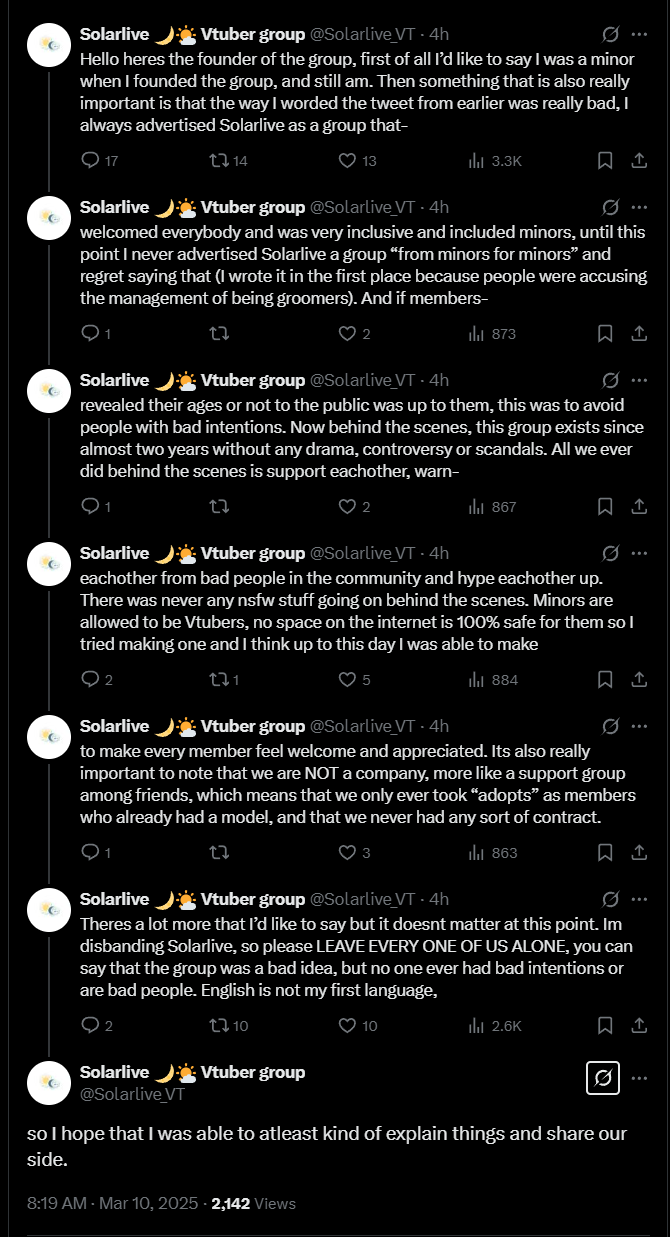Bookmark the tweet with 863 views
The height and width of the screenshot is (1237, 670).
click(x=605, y=852)
